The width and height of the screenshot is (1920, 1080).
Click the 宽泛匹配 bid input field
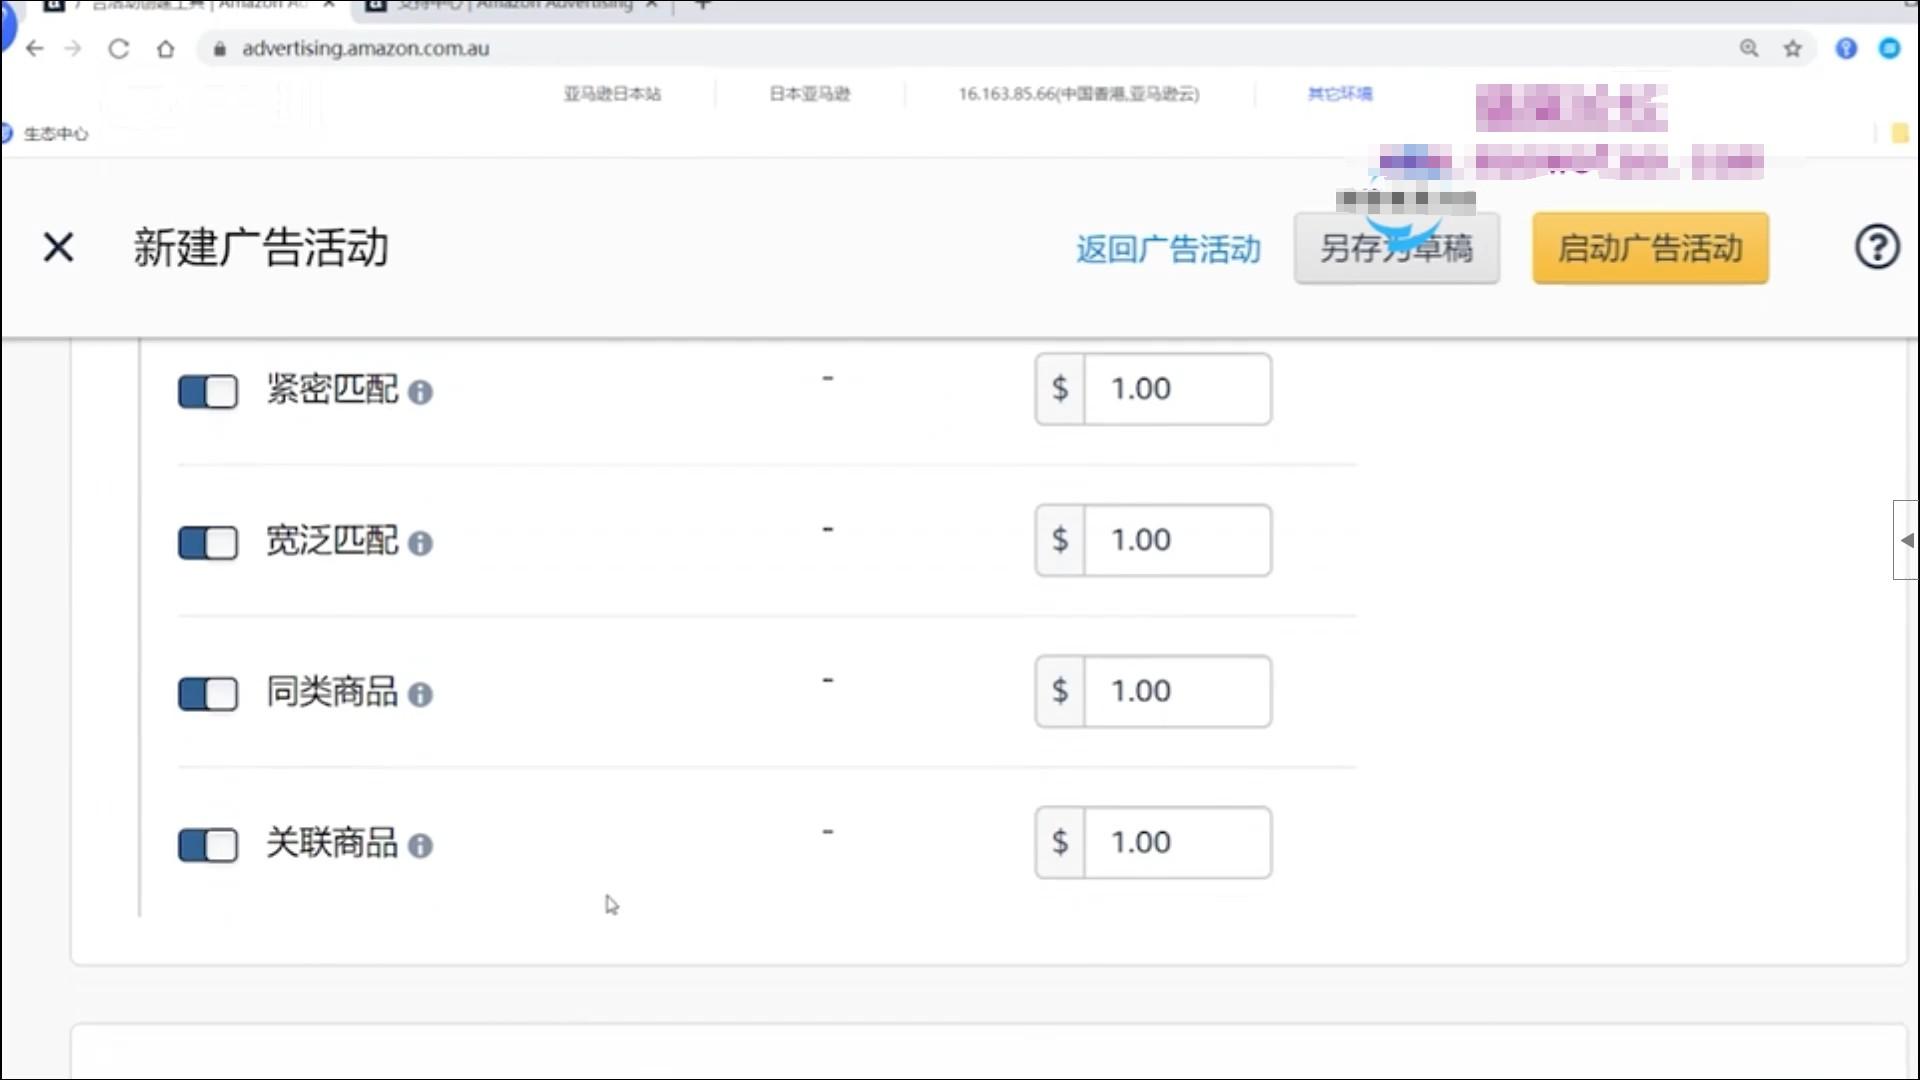tap(1178, 540)
